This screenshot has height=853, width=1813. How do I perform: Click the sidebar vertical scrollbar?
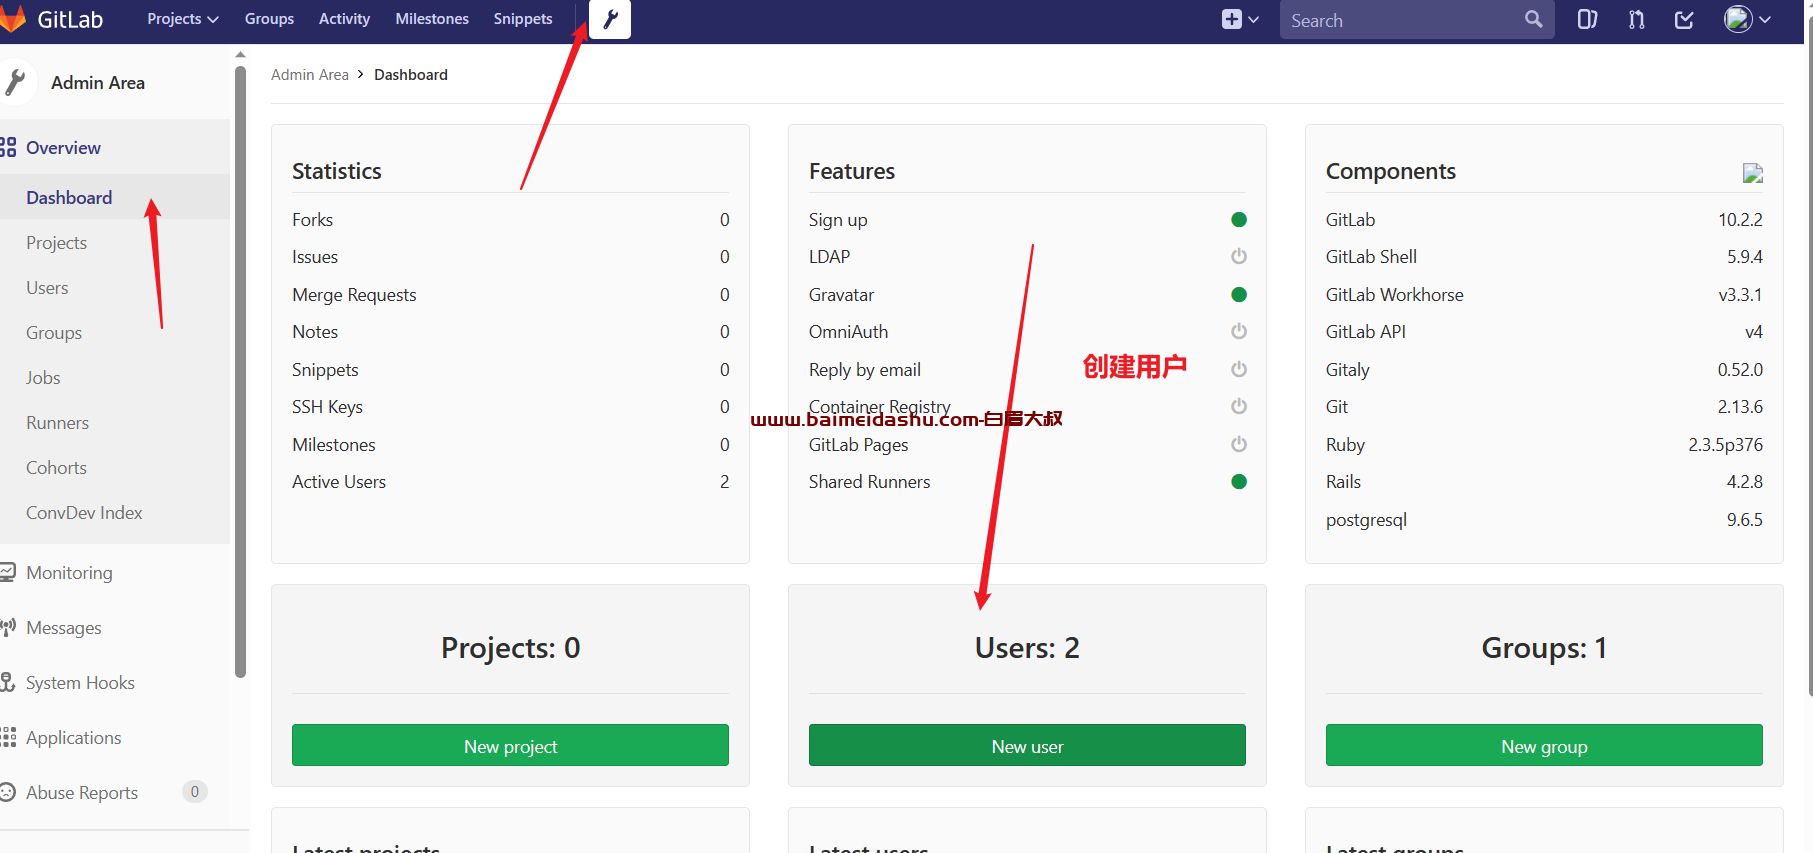[x=240, y=370]
